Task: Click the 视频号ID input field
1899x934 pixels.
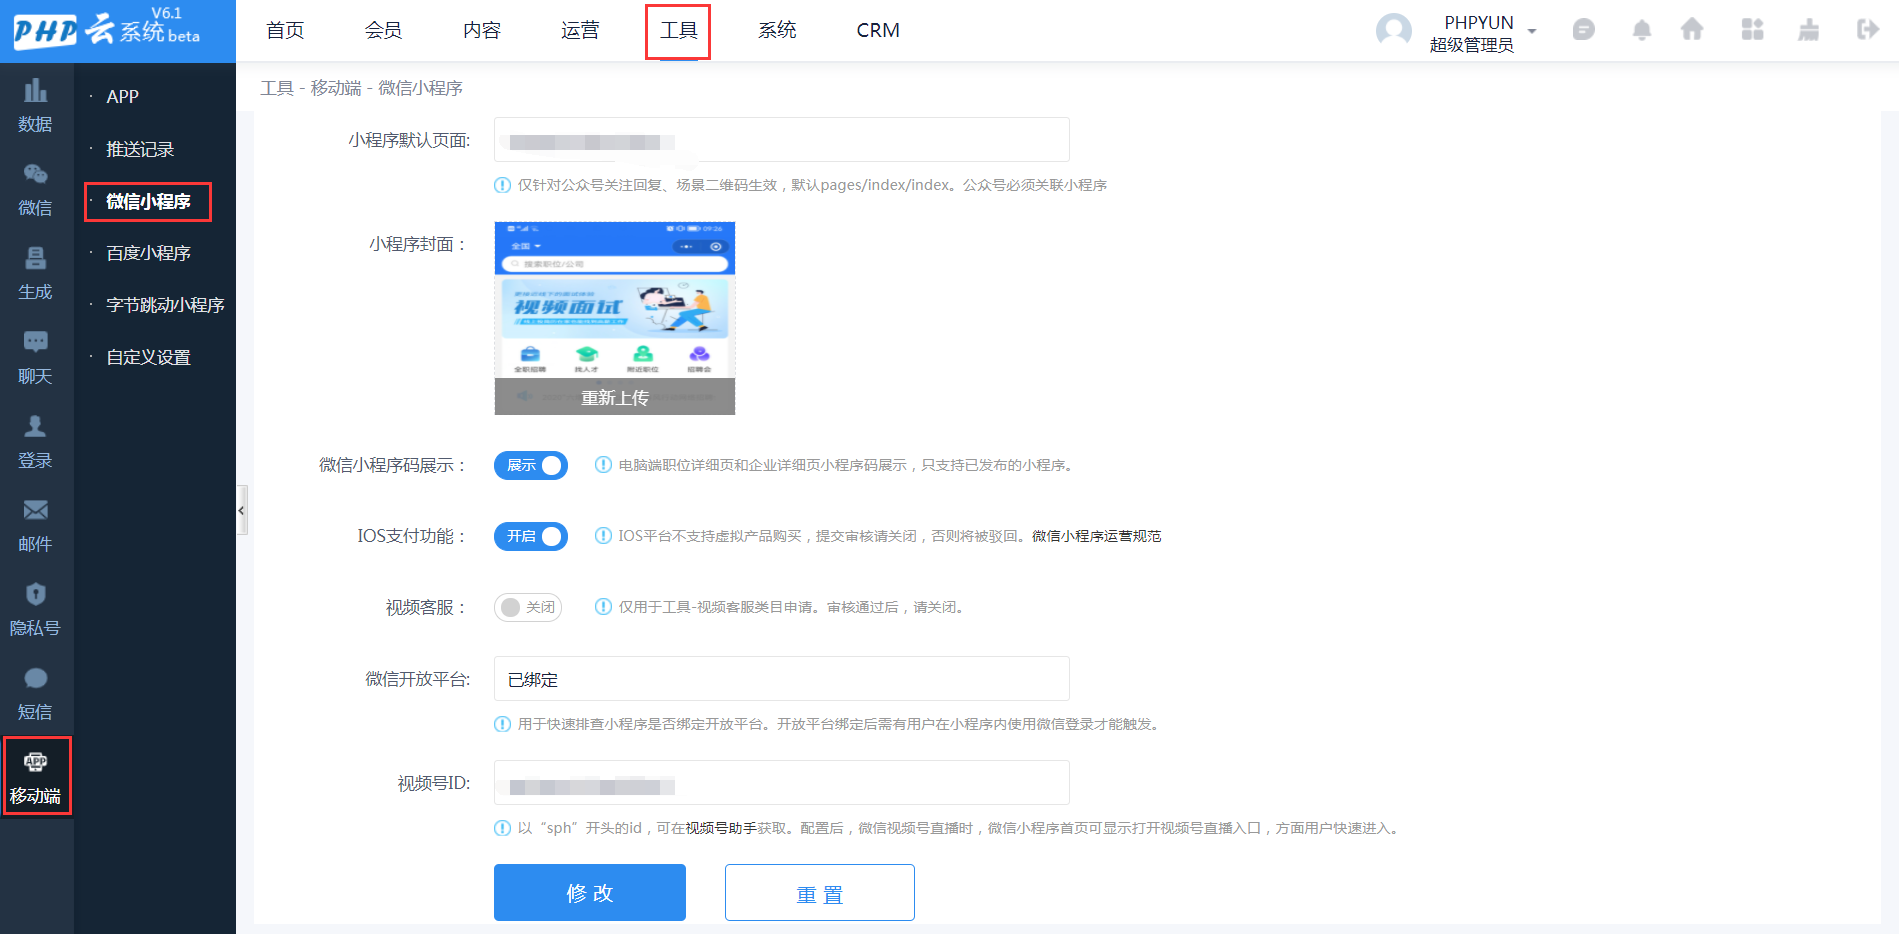Action: (x=782, y=783)
